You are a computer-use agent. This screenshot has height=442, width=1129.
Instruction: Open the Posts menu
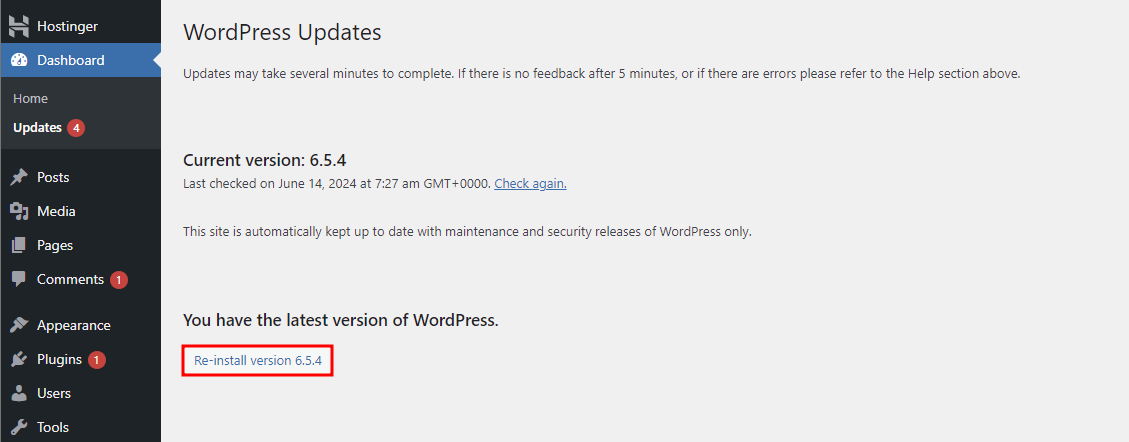pos(53,177)
